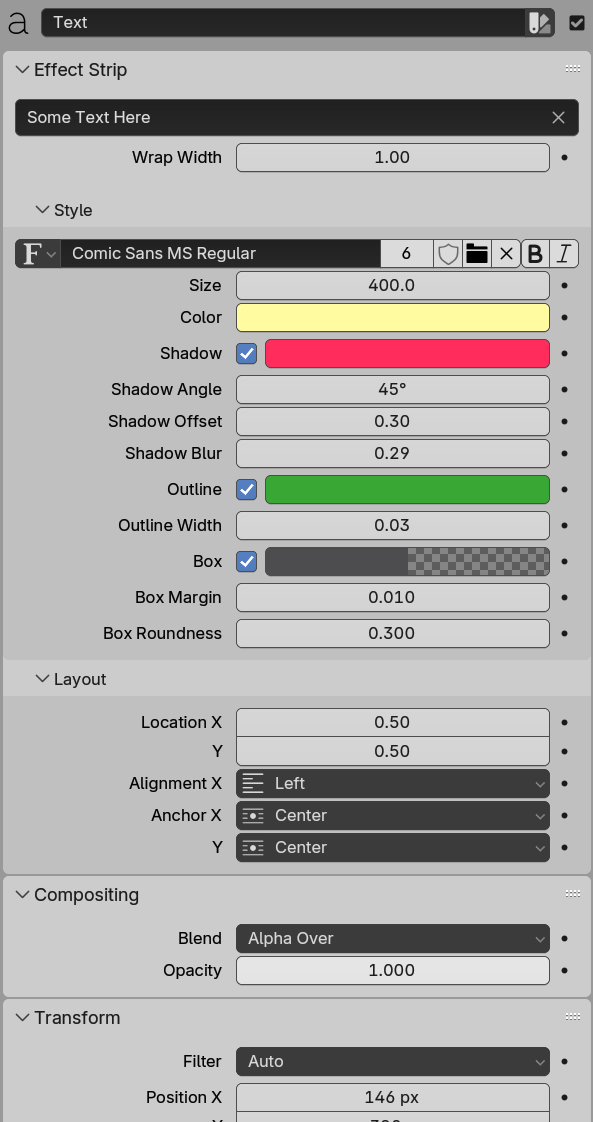Image resolution: width=593 pixels, height=1122 pixels.
Task: Disable the Shadow checkbox
Action: click(x=247, y=353)
